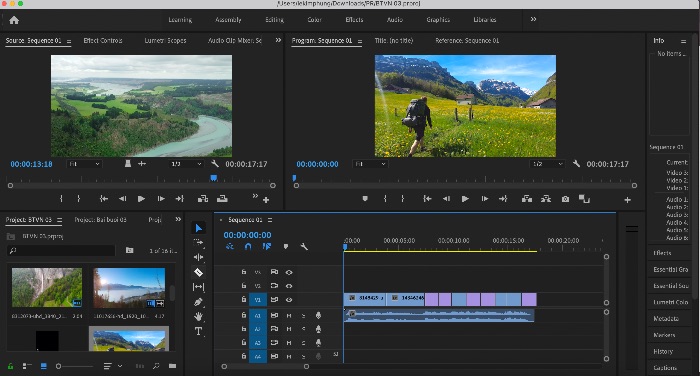Switch to Effects workspace
This screenshot has height=376, width=700.
pos(354,20)
